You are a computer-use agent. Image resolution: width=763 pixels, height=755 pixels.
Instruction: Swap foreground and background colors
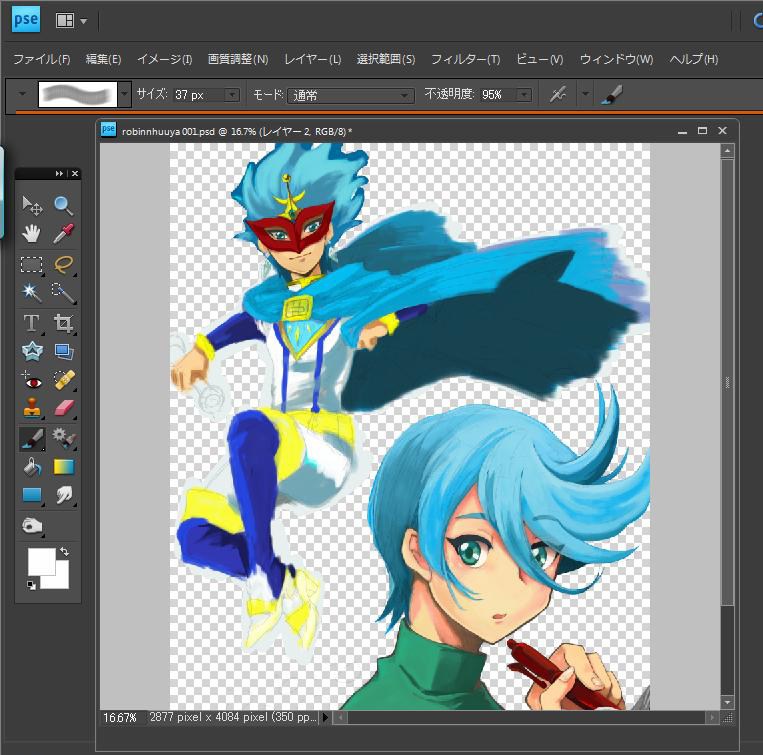[64, 551]
